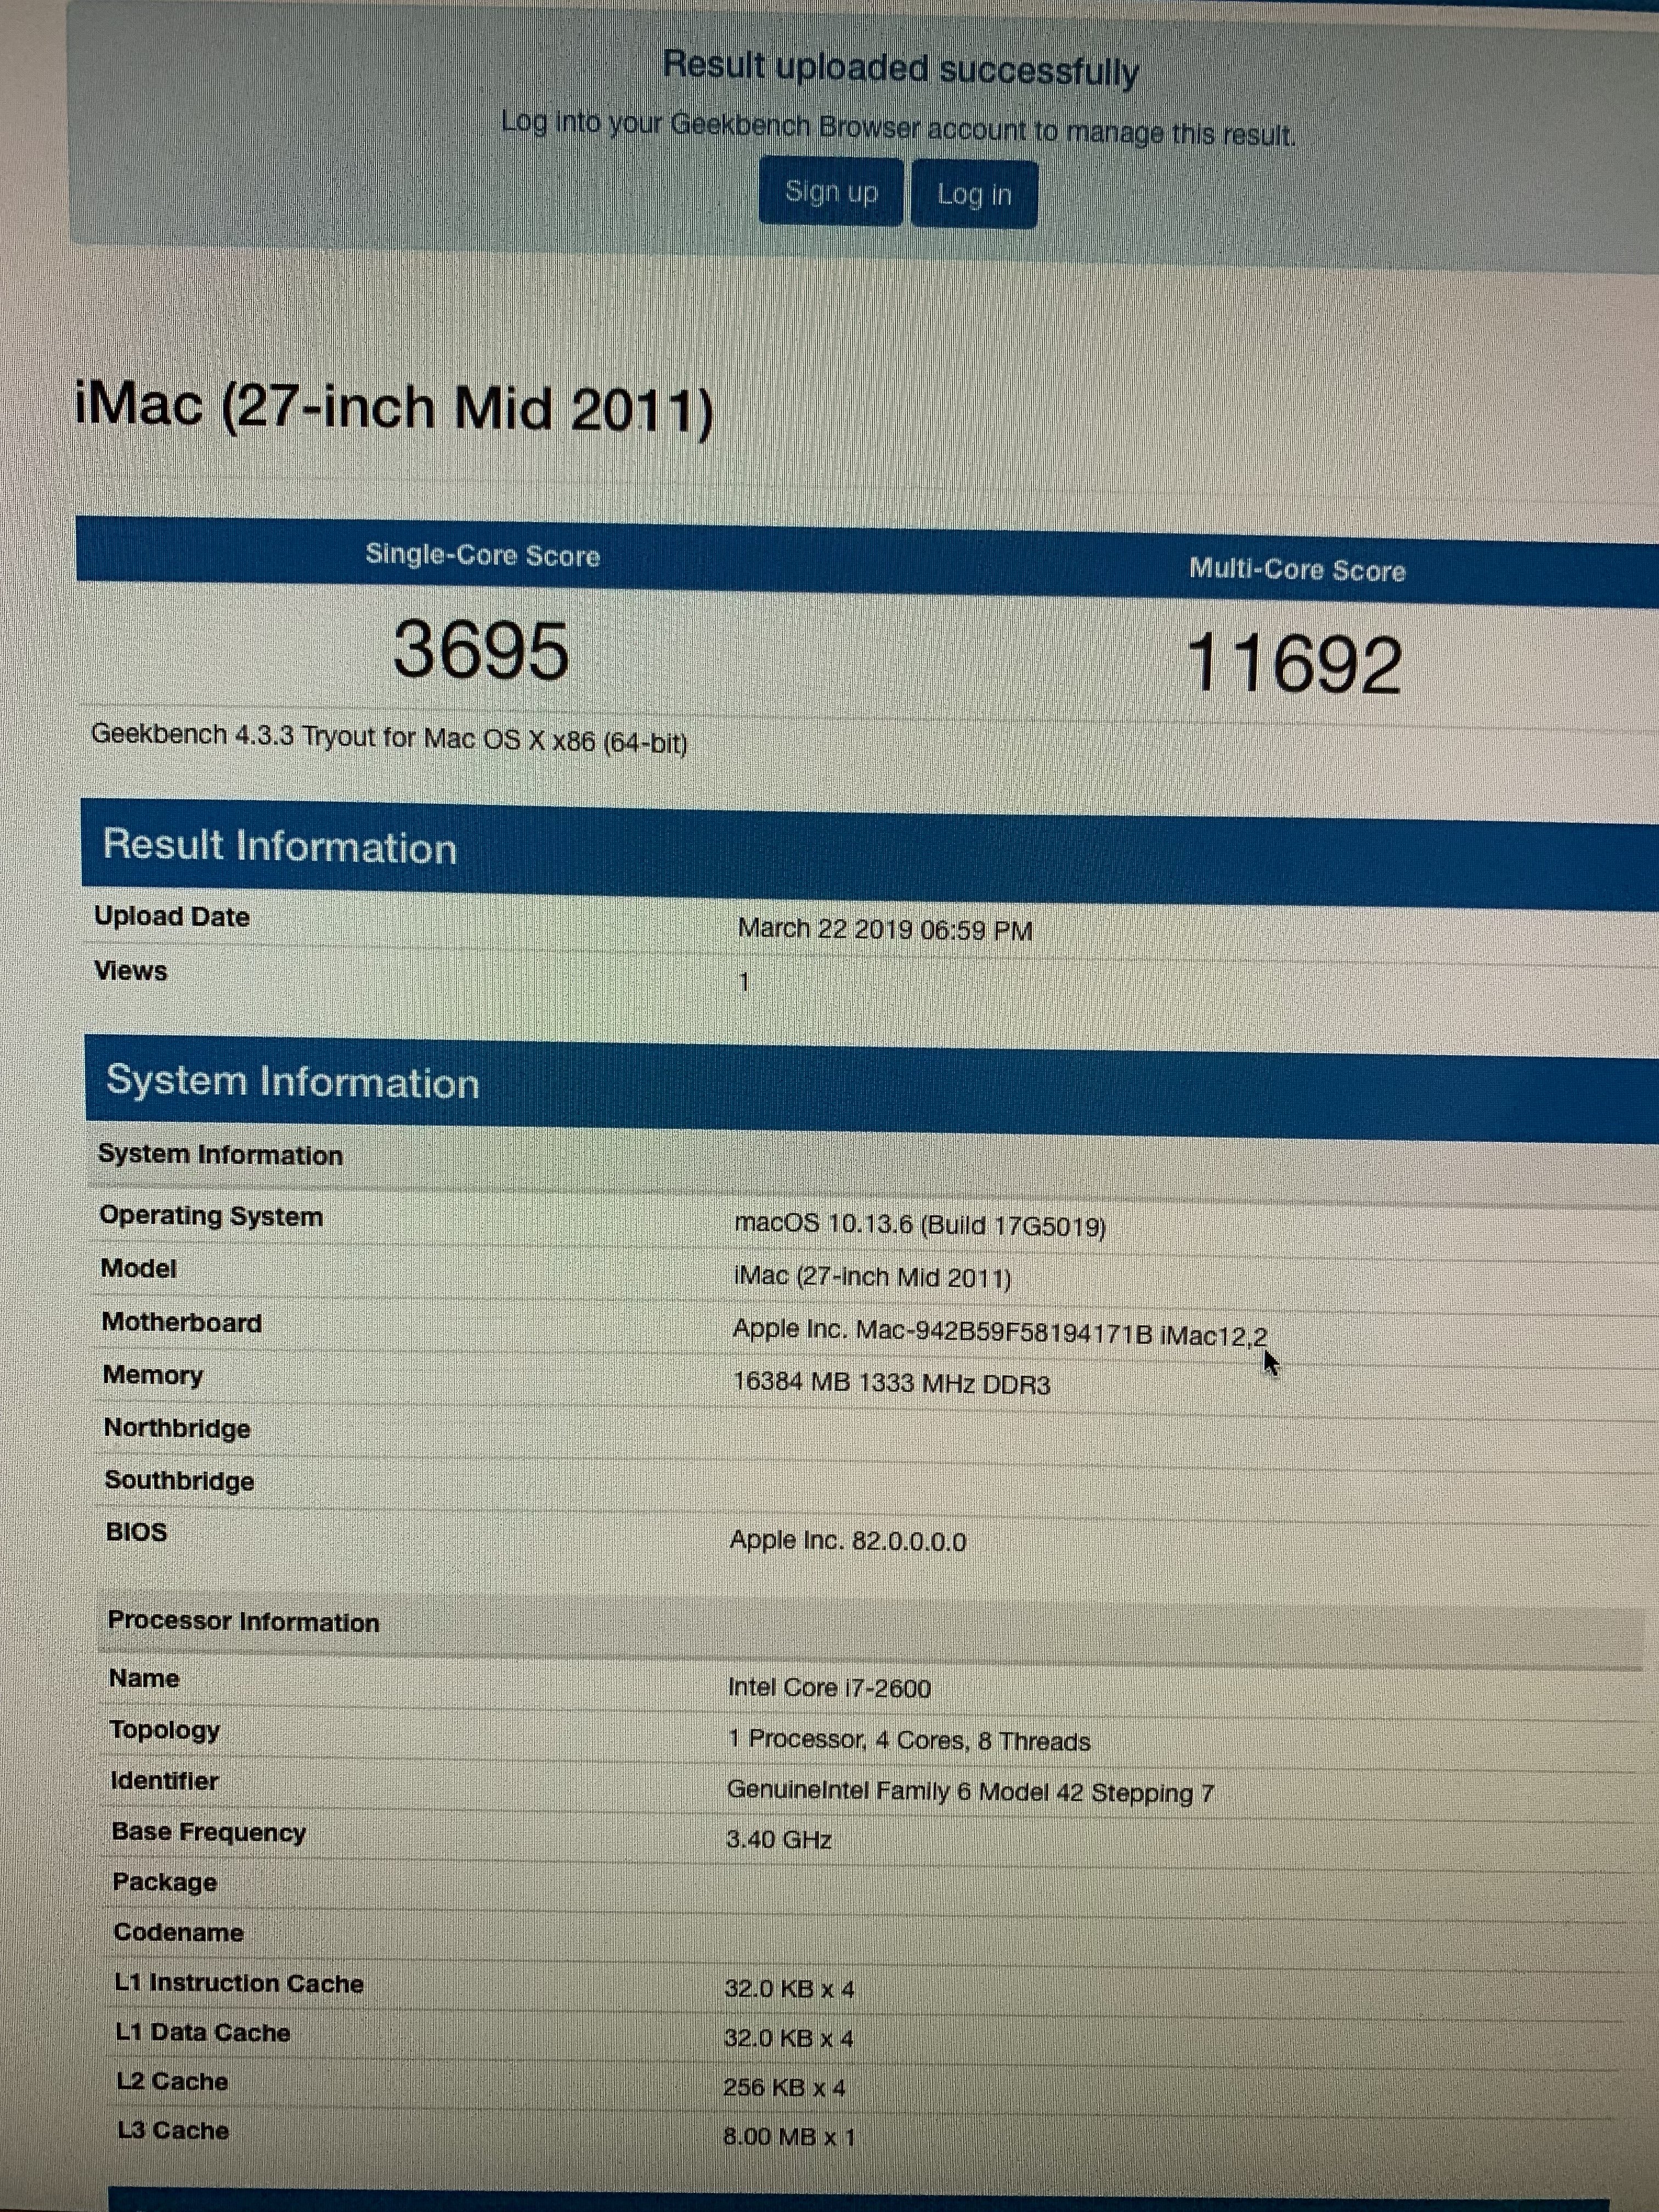Click the Views label
The height and width of the screenshot is (2212, 1659).
(x=131, y=971)
